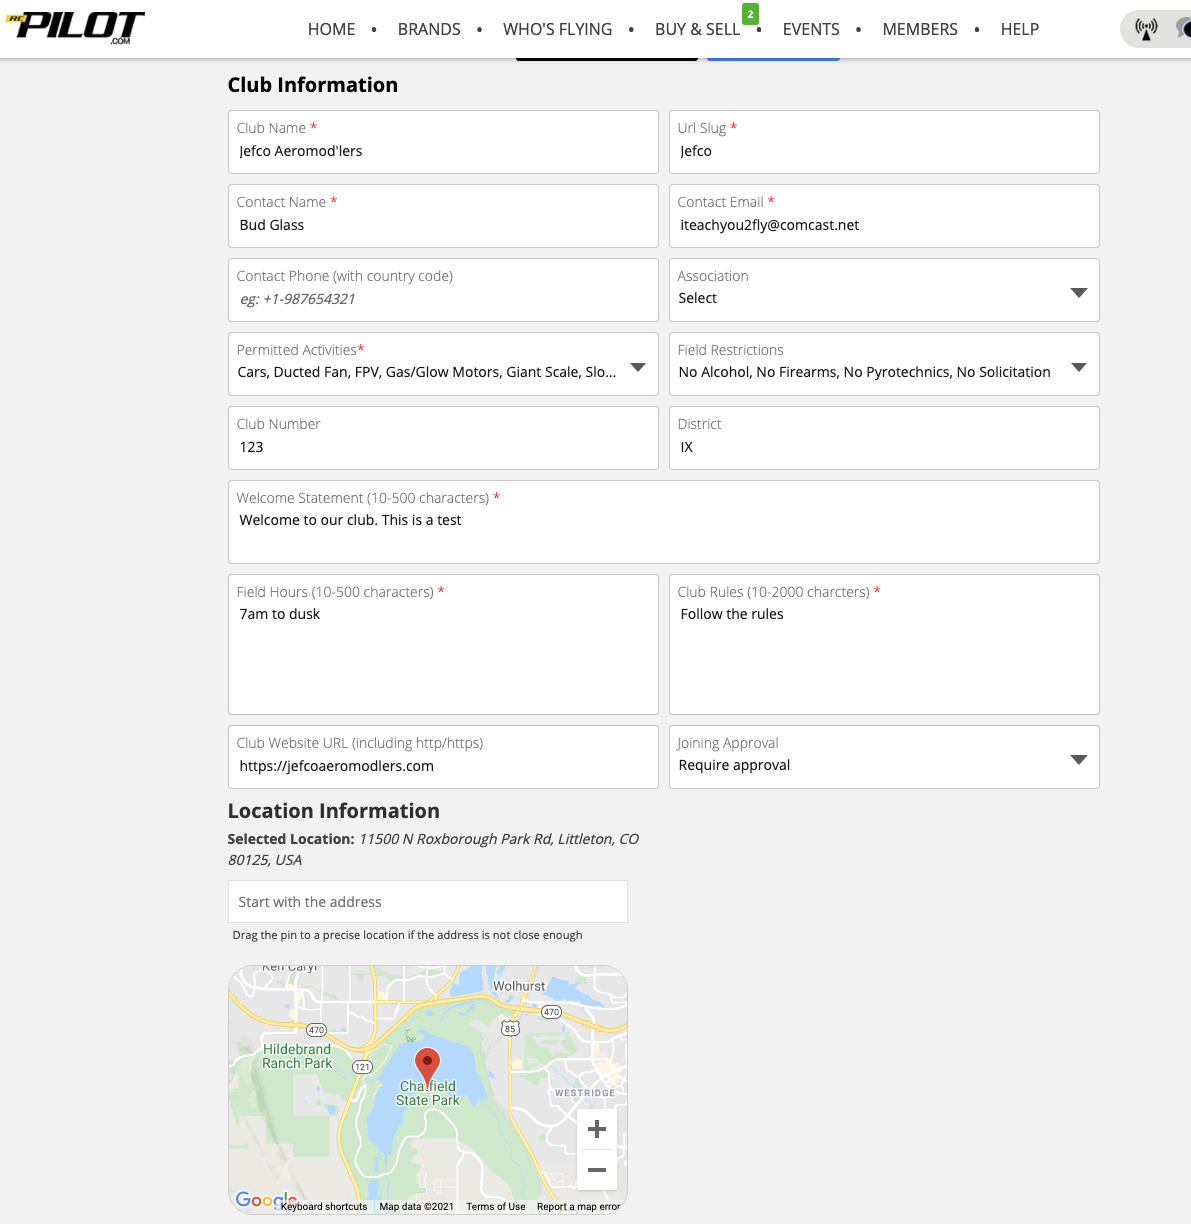This screenshot has height=1224, width=1191.
Task: Open the BRANDS menu
Action: pyautogui.click(x=429, y=29)
